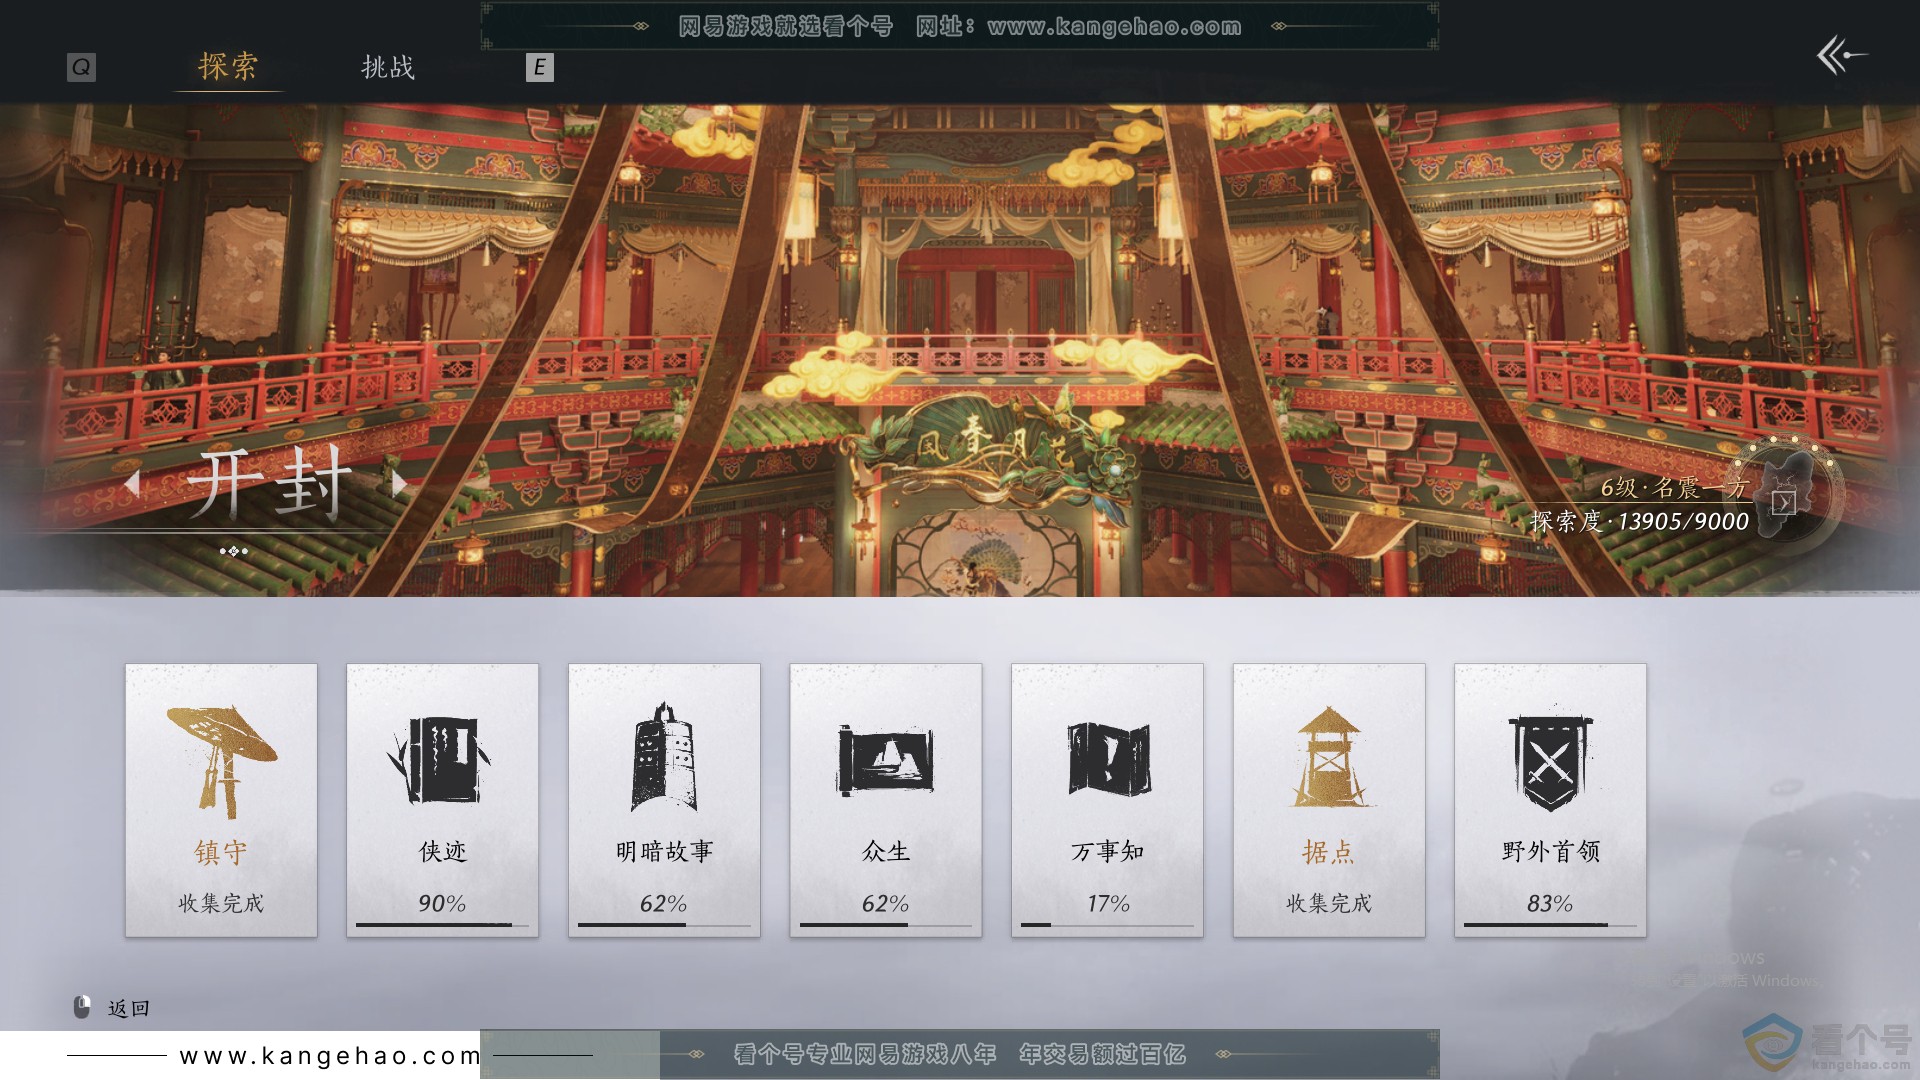
Task: Go to previous region with left arrow beside 开封
Action: pos(132,484)
